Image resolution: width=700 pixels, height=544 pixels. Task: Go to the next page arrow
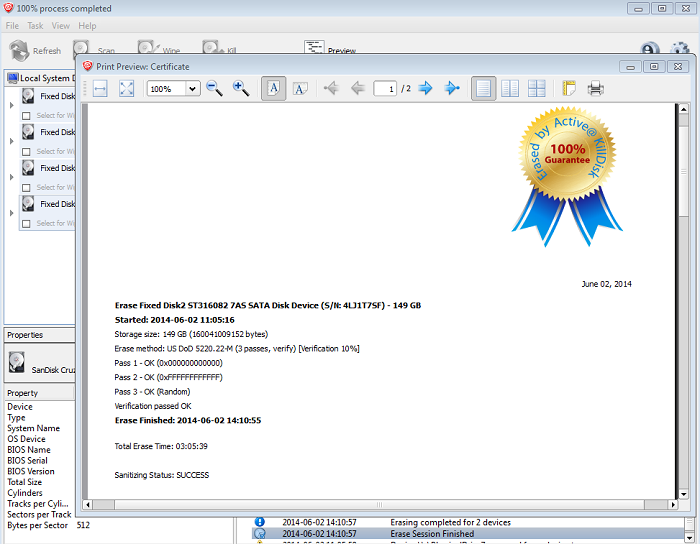(426, 89)
